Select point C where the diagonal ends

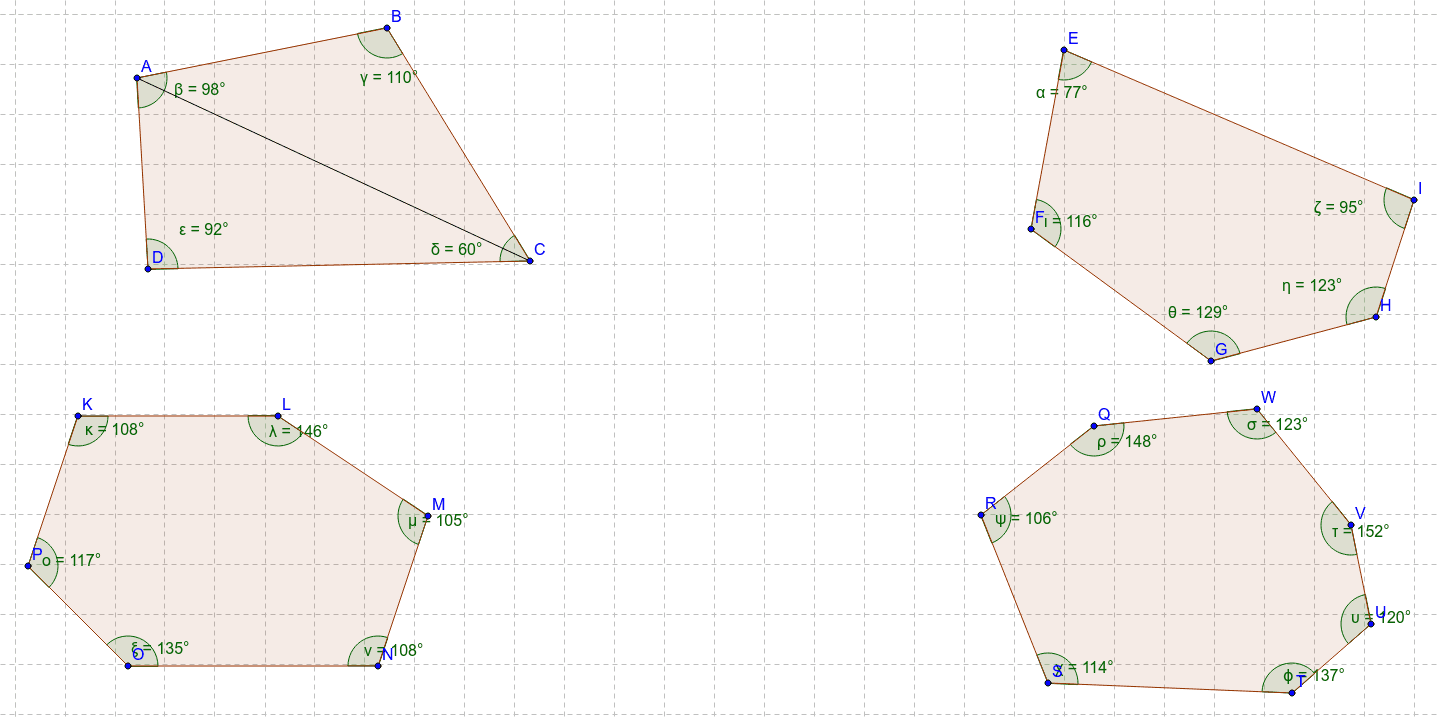click(x=529, y=261)
